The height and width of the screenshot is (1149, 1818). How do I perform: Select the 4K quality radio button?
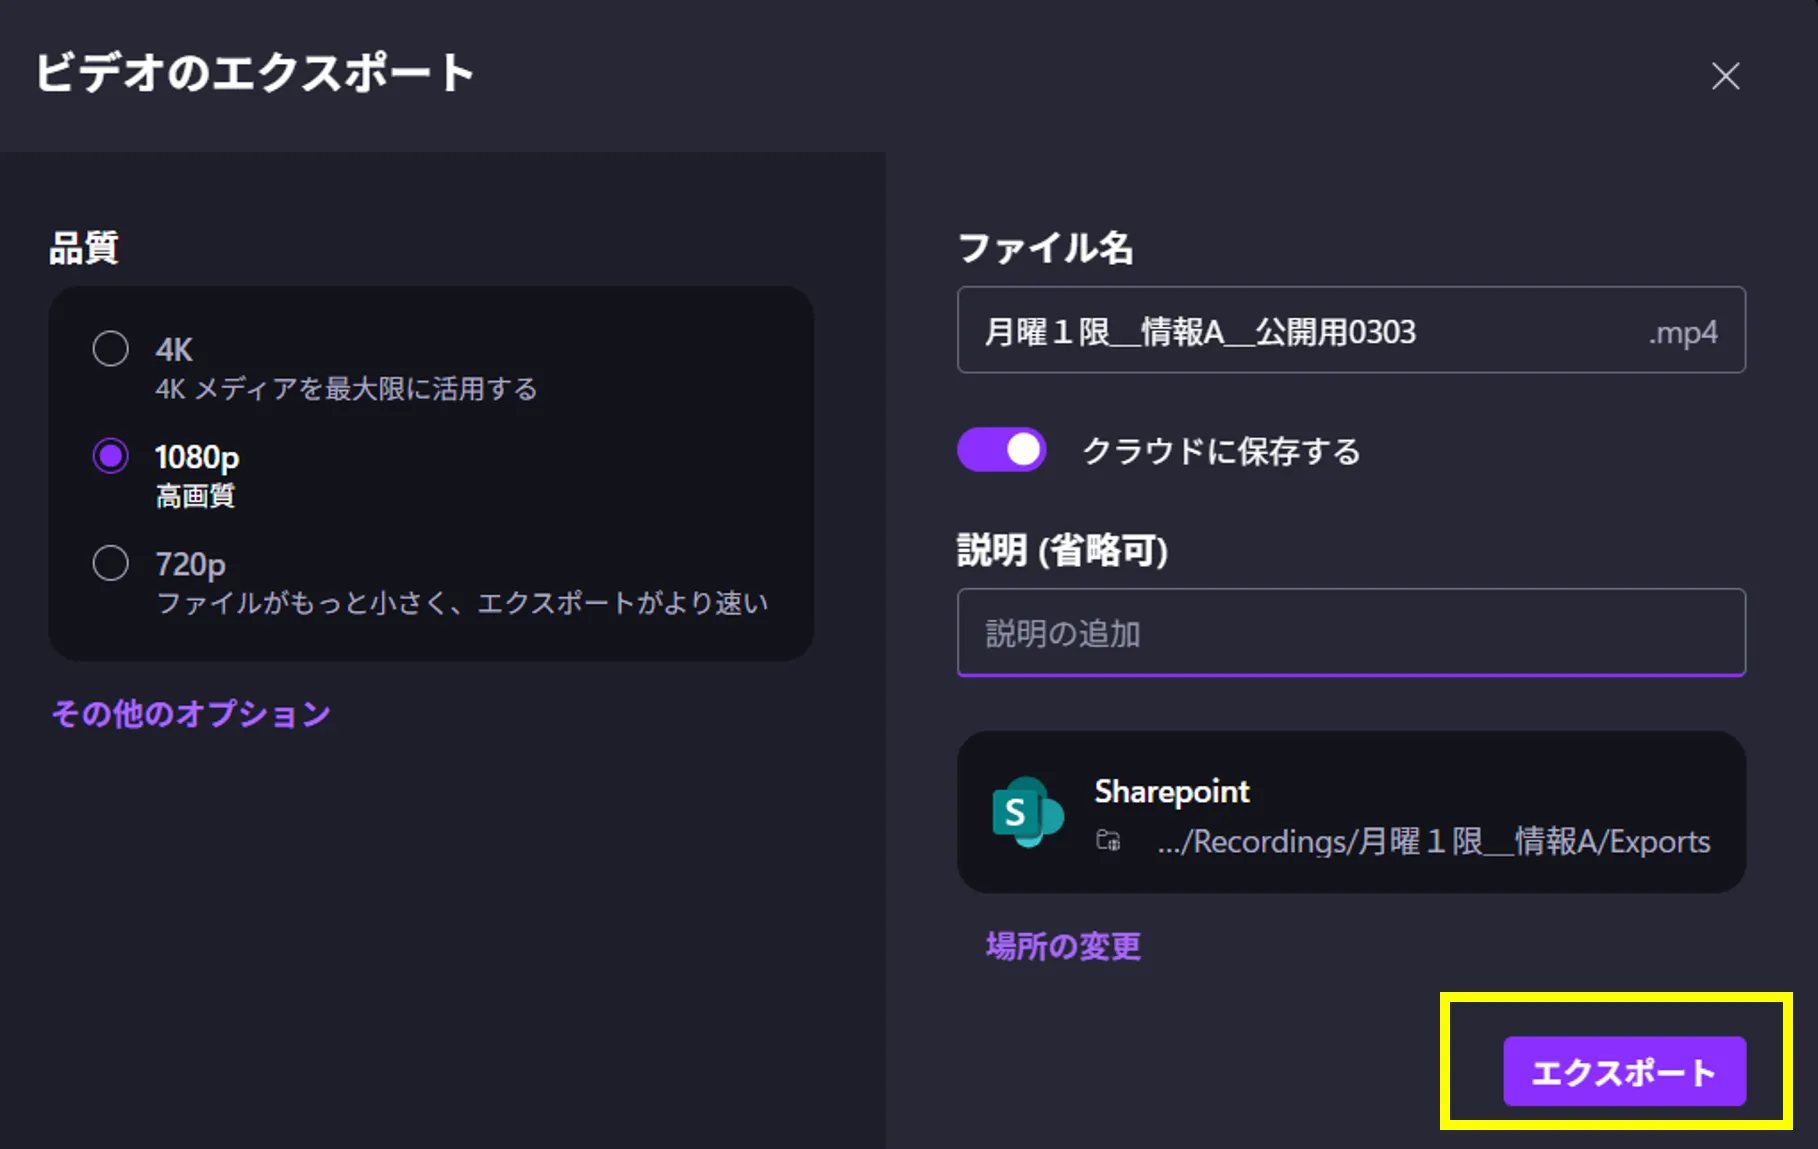point(111,349)
